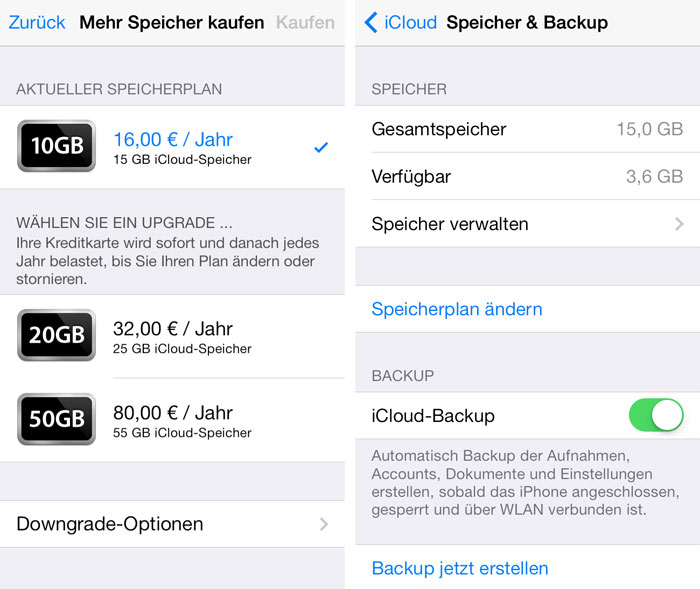This screenshot has height=589, width=700.
Task: Tap the Kaufen button
Action: [305, 22]
